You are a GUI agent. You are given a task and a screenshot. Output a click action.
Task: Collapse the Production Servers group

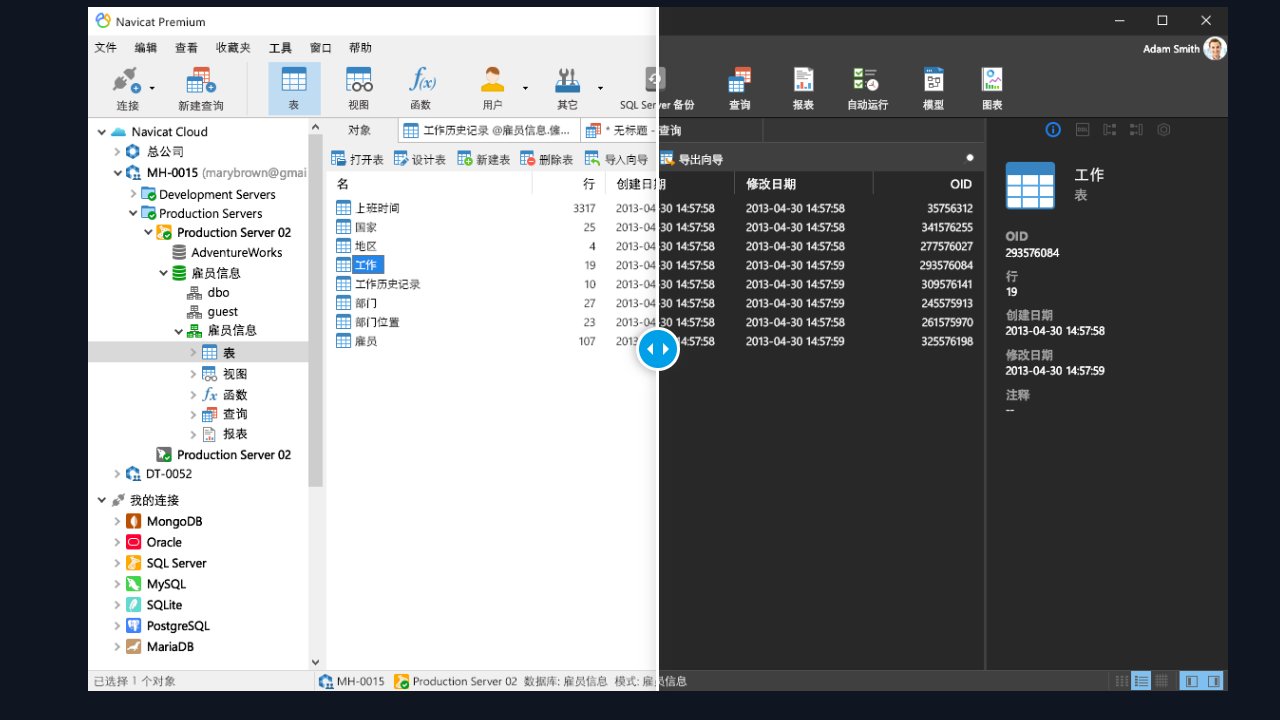pyautogui.click(x=132, y=213)
